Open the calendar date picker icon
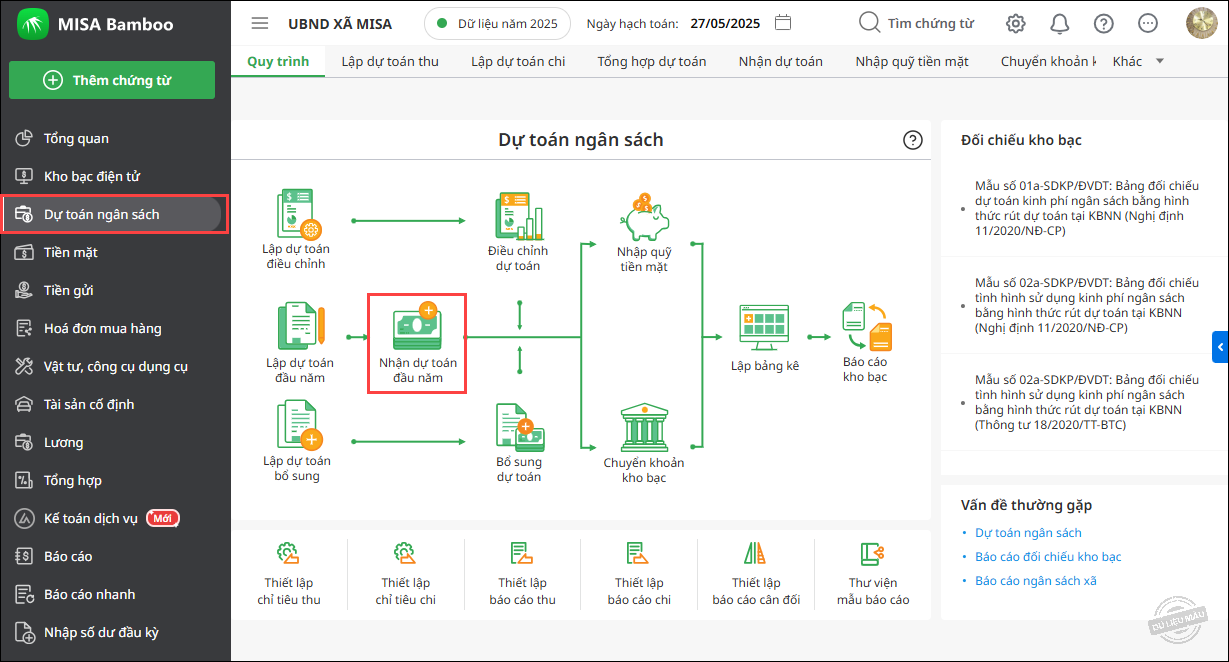 tap(784, 23)
